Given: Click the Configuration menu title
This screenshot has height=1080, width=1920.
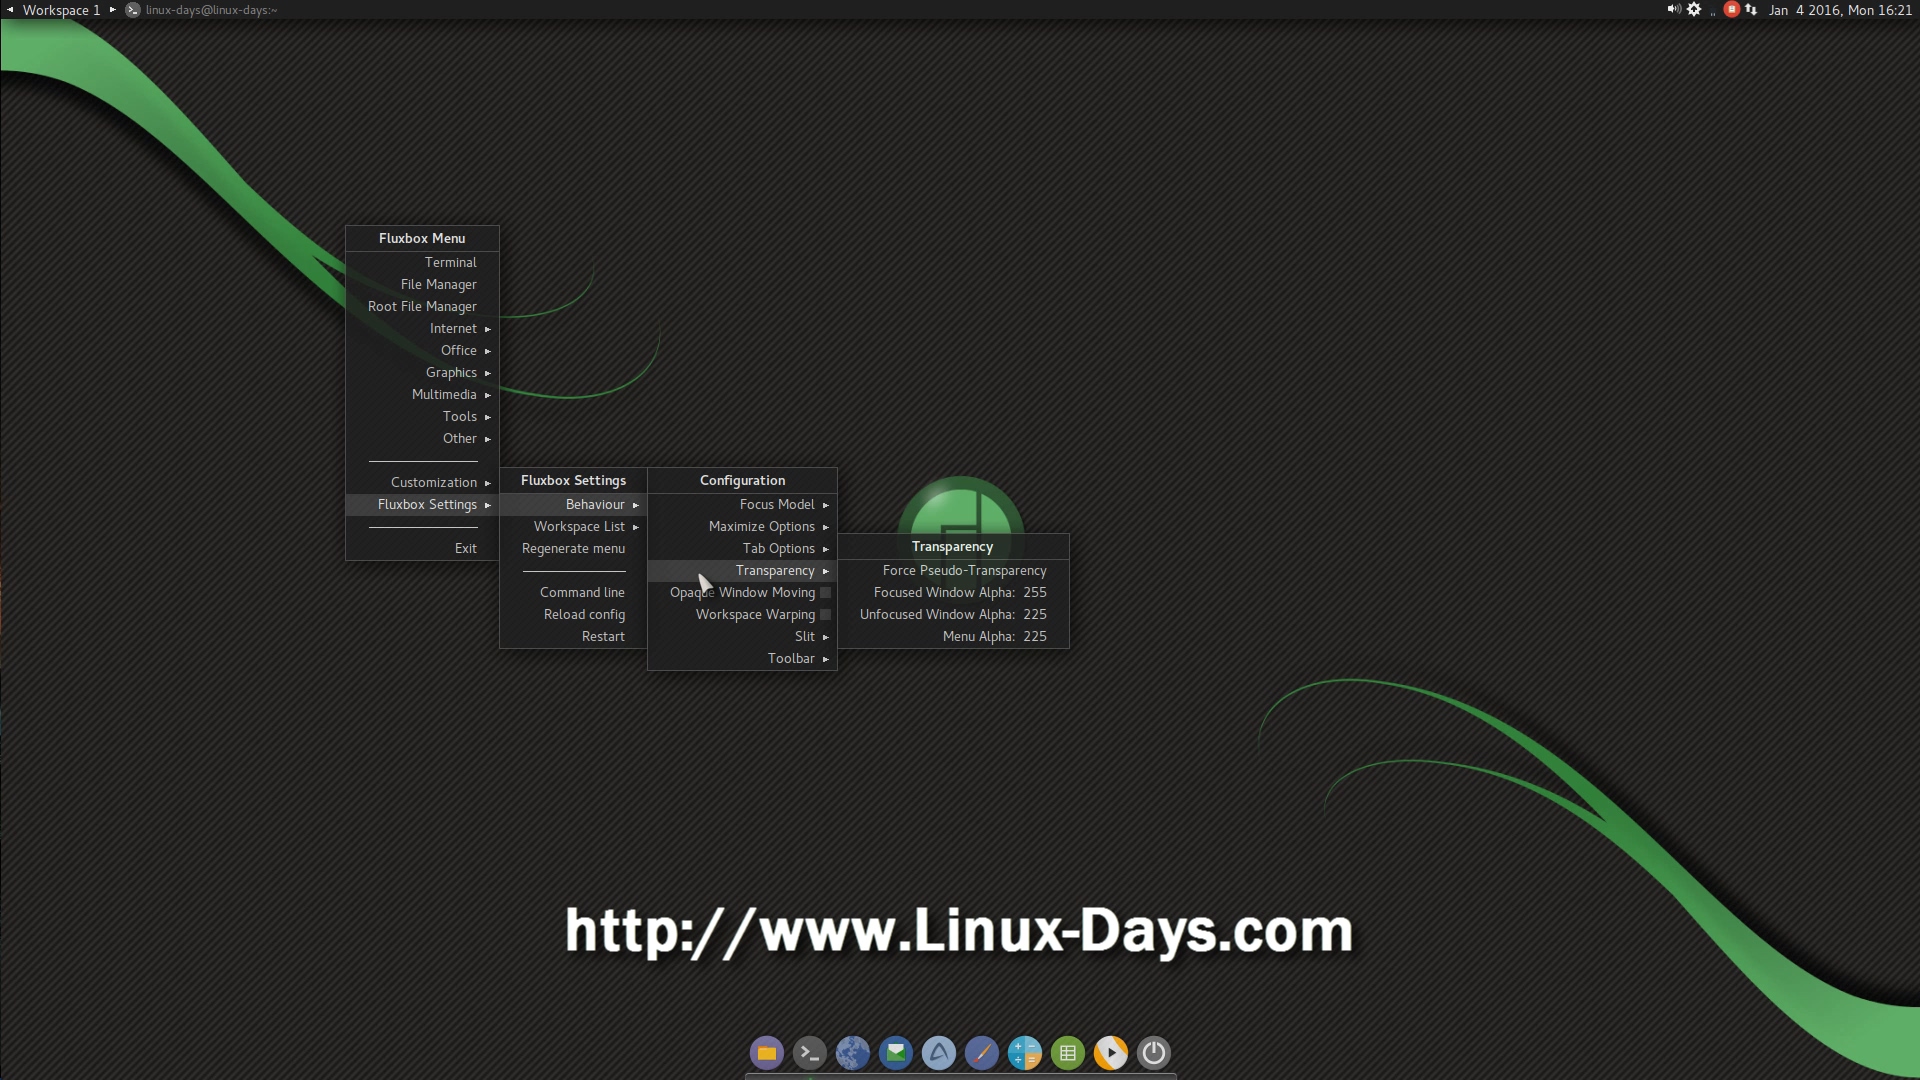Looking at the screenshot, I should point(742,480).
